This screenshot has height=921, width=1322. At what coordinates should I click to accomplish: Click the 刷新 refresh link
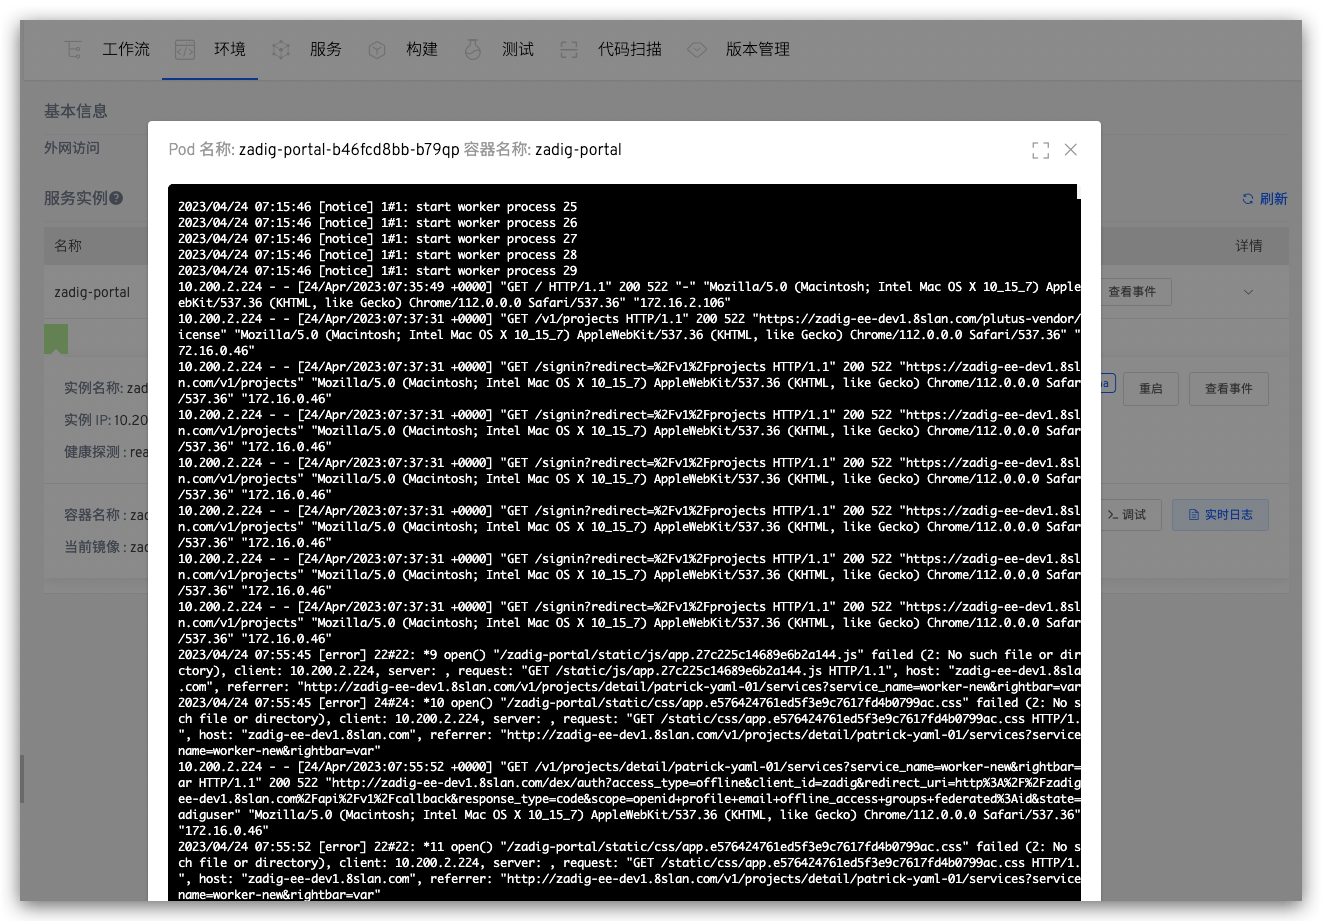point(1265,199)
